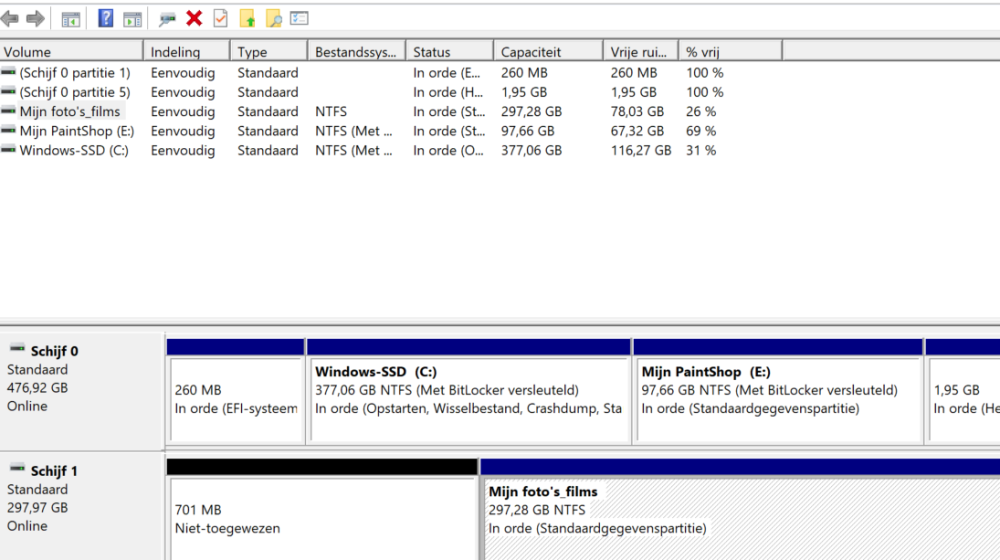
Task: Select Mijn foto's_films in the volume list
Action: tap(70, 112)
